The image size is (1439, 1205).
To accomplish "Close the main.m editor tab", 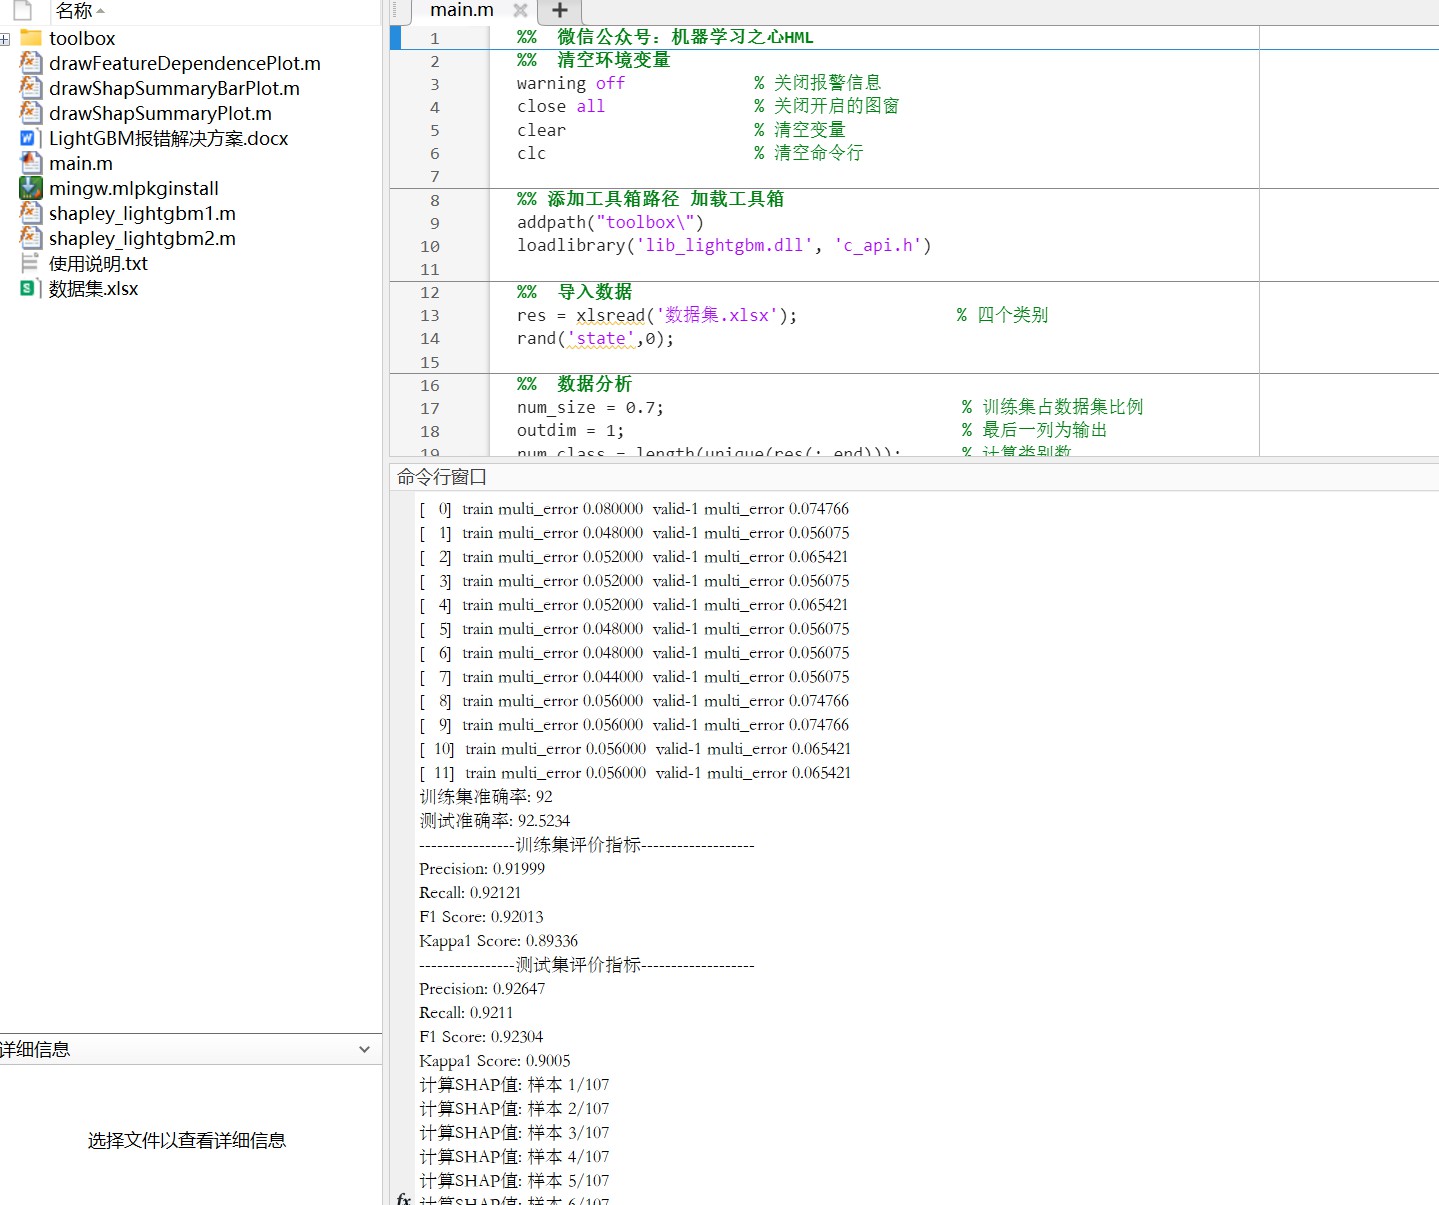I will [520, 10].
